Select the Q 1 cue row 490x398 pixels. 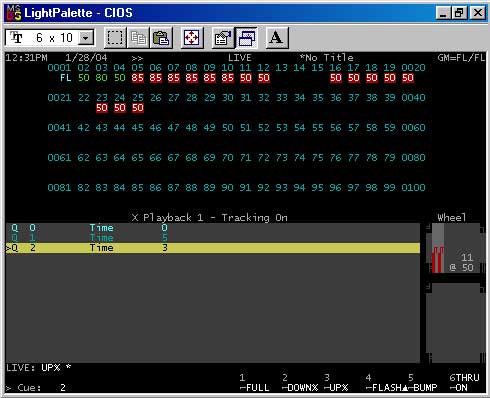213,238
